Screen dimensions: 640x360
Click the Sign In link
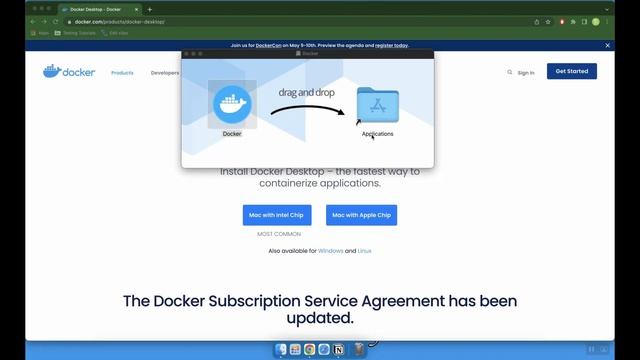coord(526,73)
